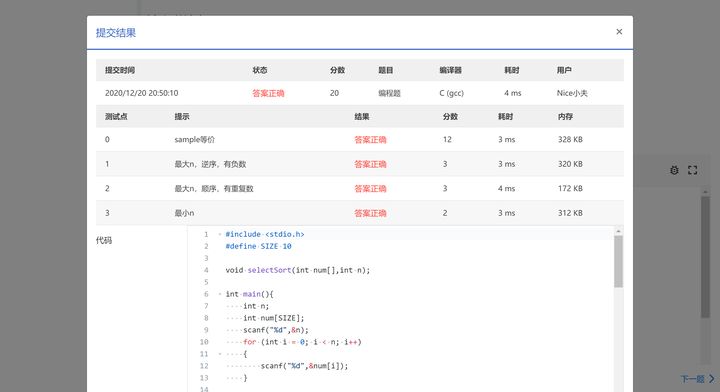720x392 pixels.
Task: Click the 328 KB memory value
Action: click(570, 140)
